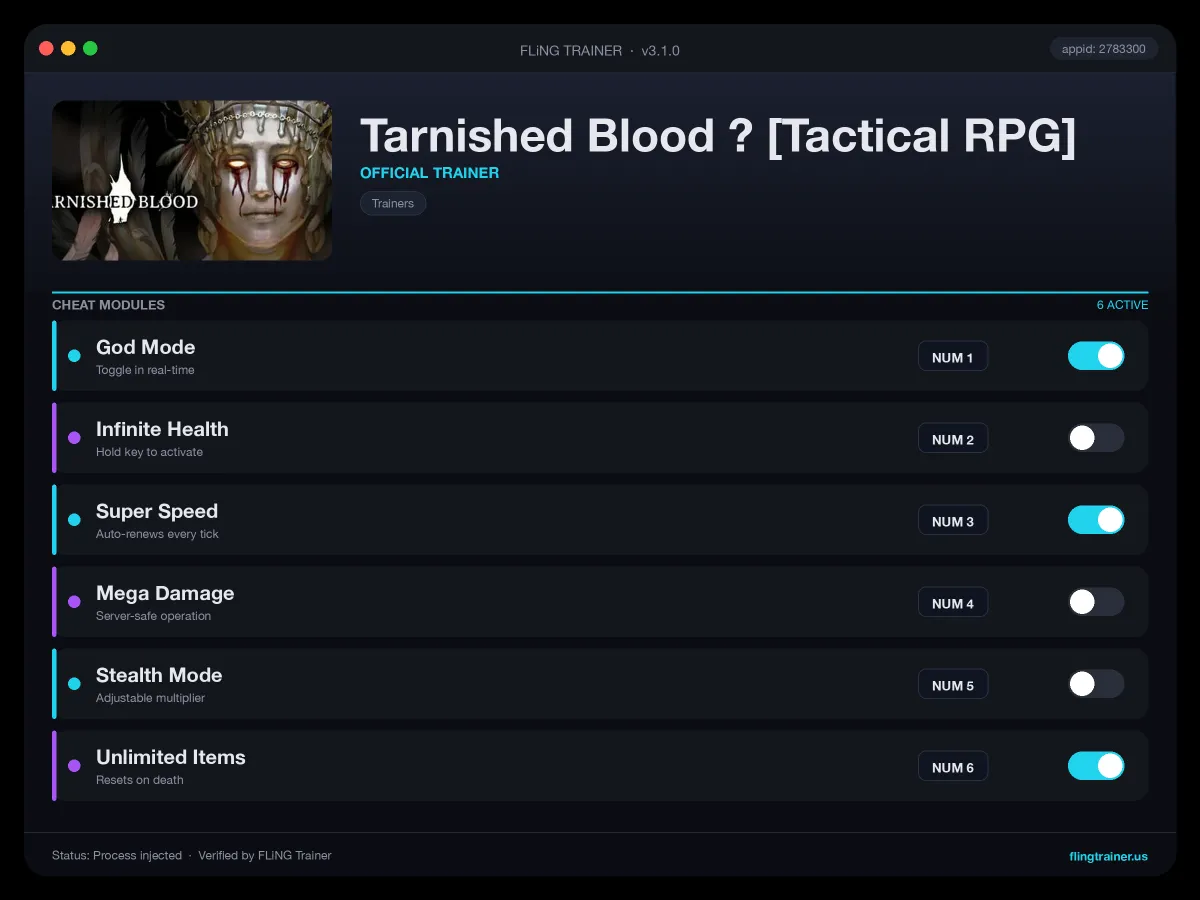Select the NUM 6 hotkey badge

click(x=953, y=767)
